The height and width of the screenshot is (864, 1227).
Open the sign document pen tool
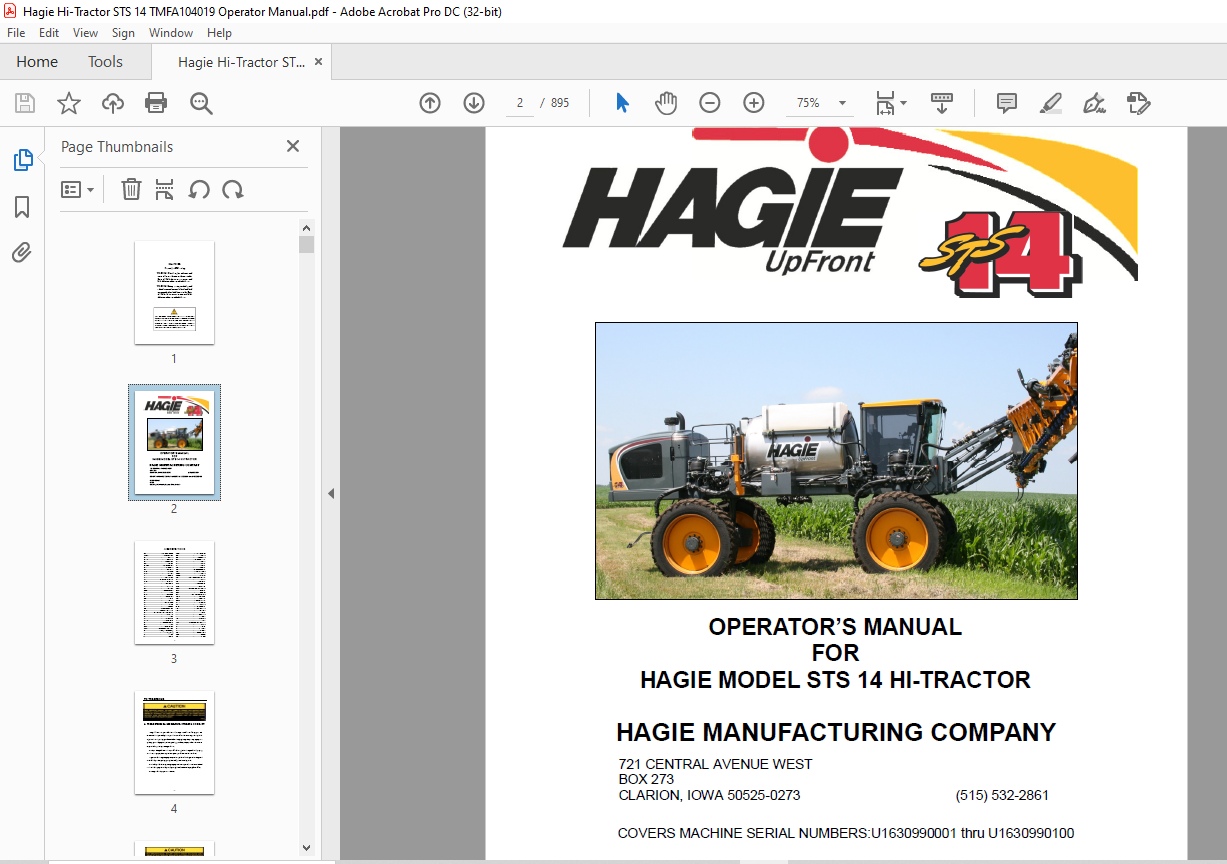click(1095, 103)
